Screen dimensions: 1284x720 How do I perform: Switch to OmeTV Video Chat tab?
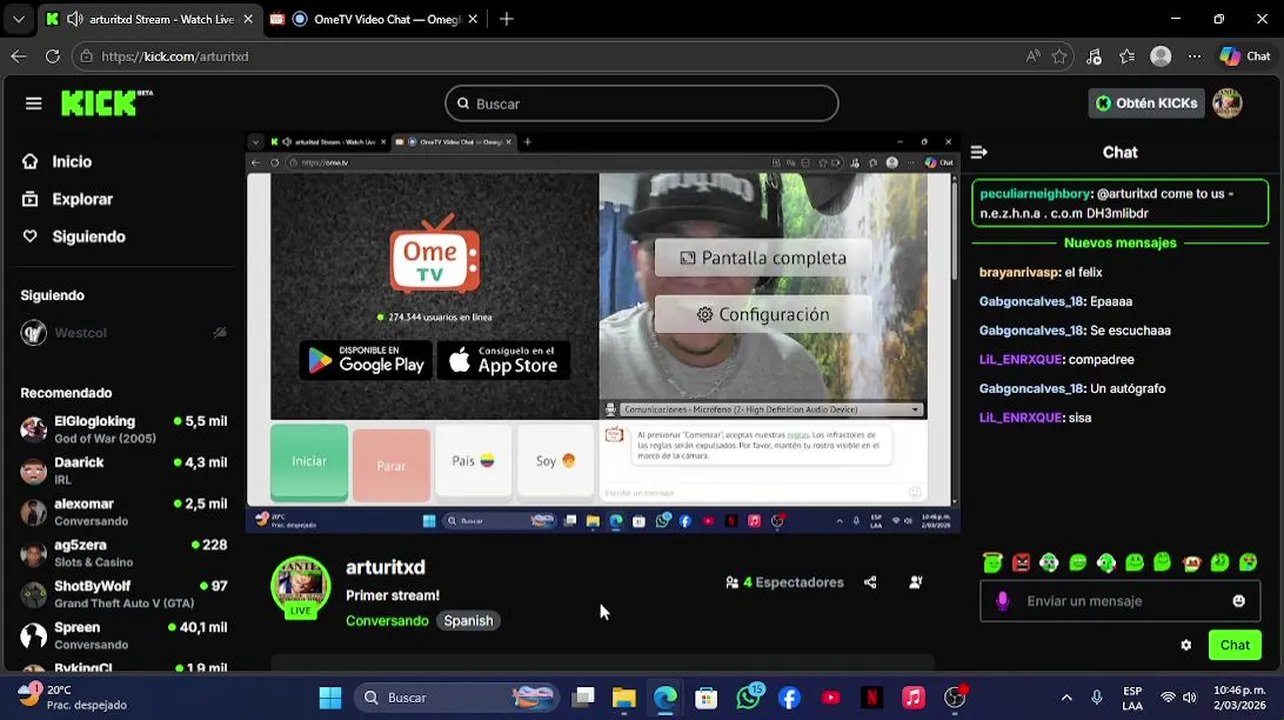(x=376, y=19)
